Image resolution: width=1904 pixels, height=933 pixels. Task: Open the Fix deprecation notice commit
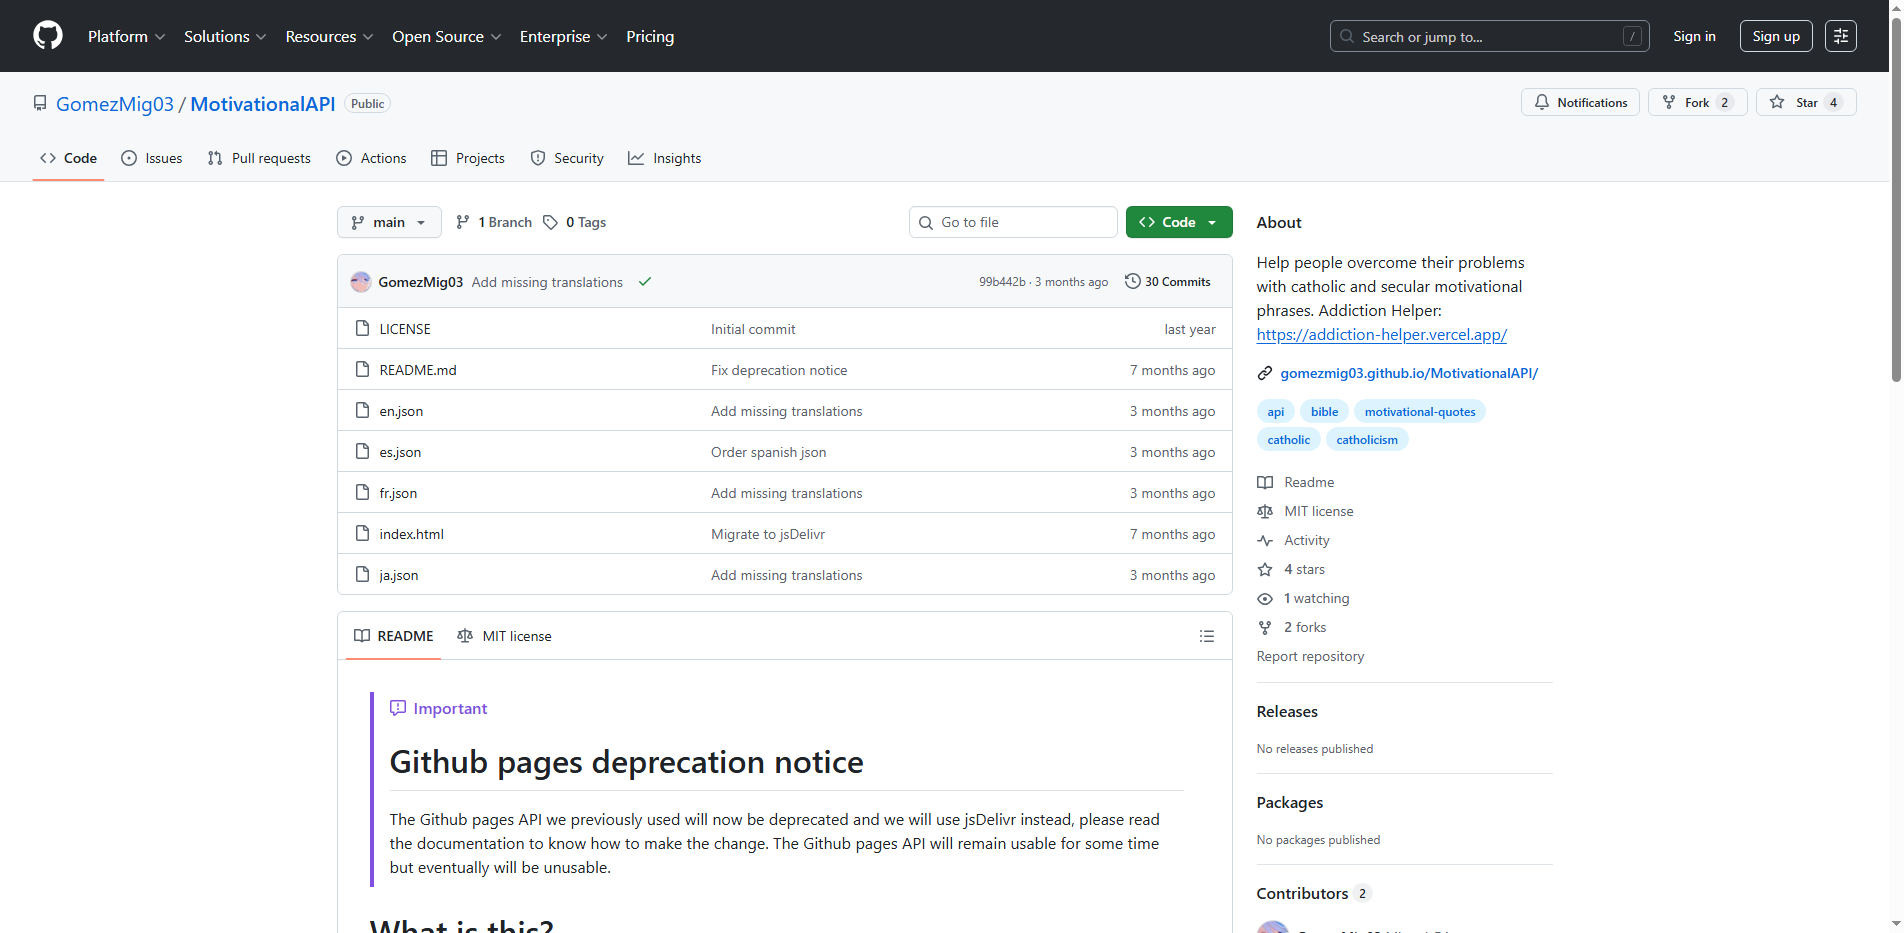tap(779, 370)
